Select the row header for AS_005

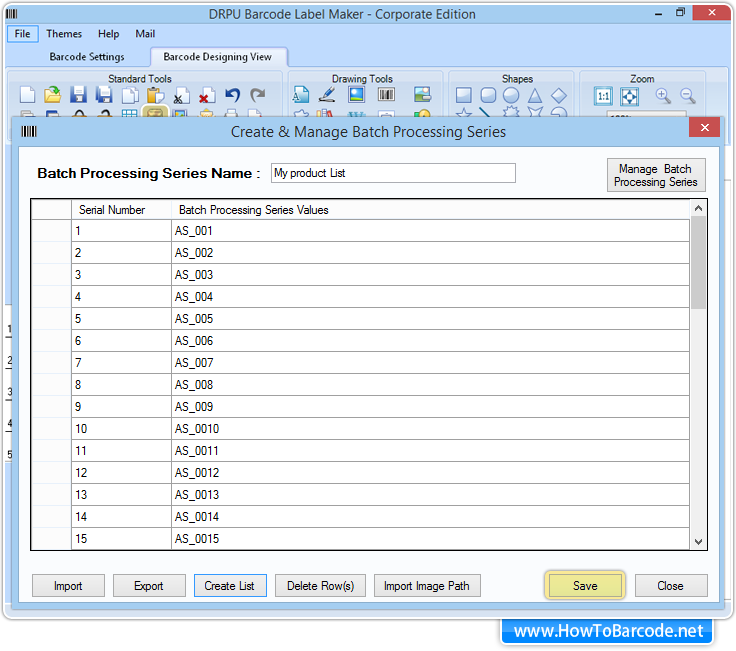(x=51, y=319)
